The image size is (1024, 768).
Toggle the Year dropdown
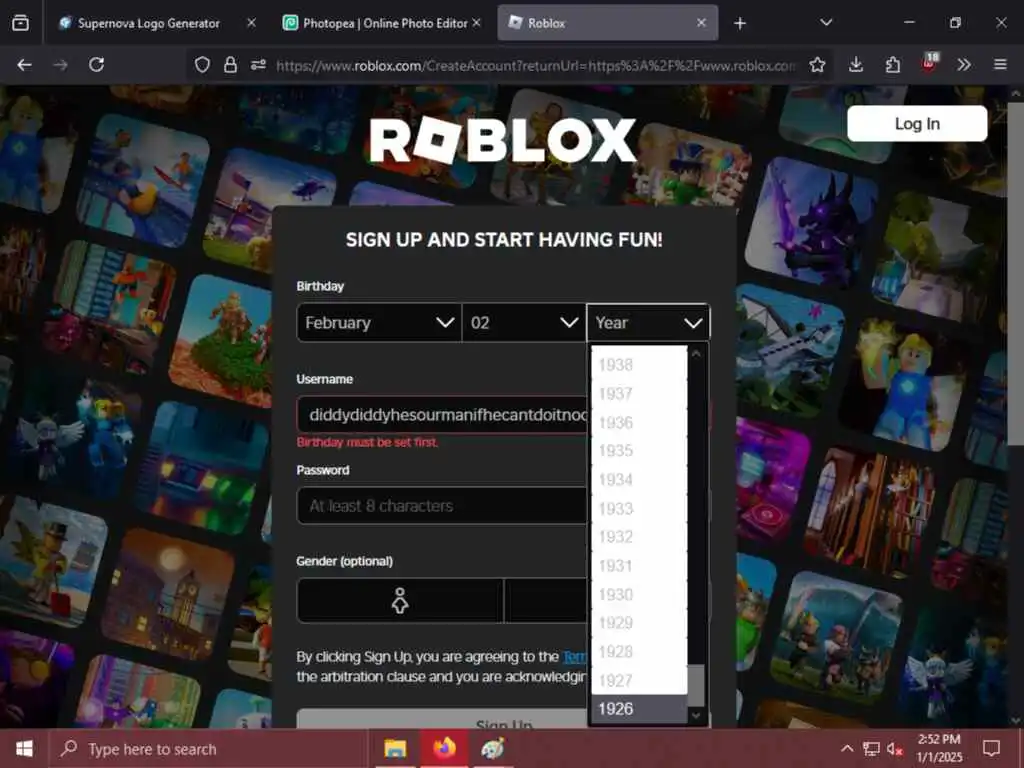[x=648, y=323]
